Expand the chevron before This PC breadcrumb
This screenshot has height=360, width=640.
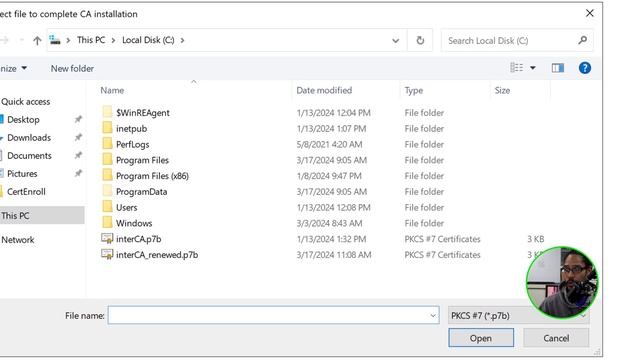[x=68, y=40]
